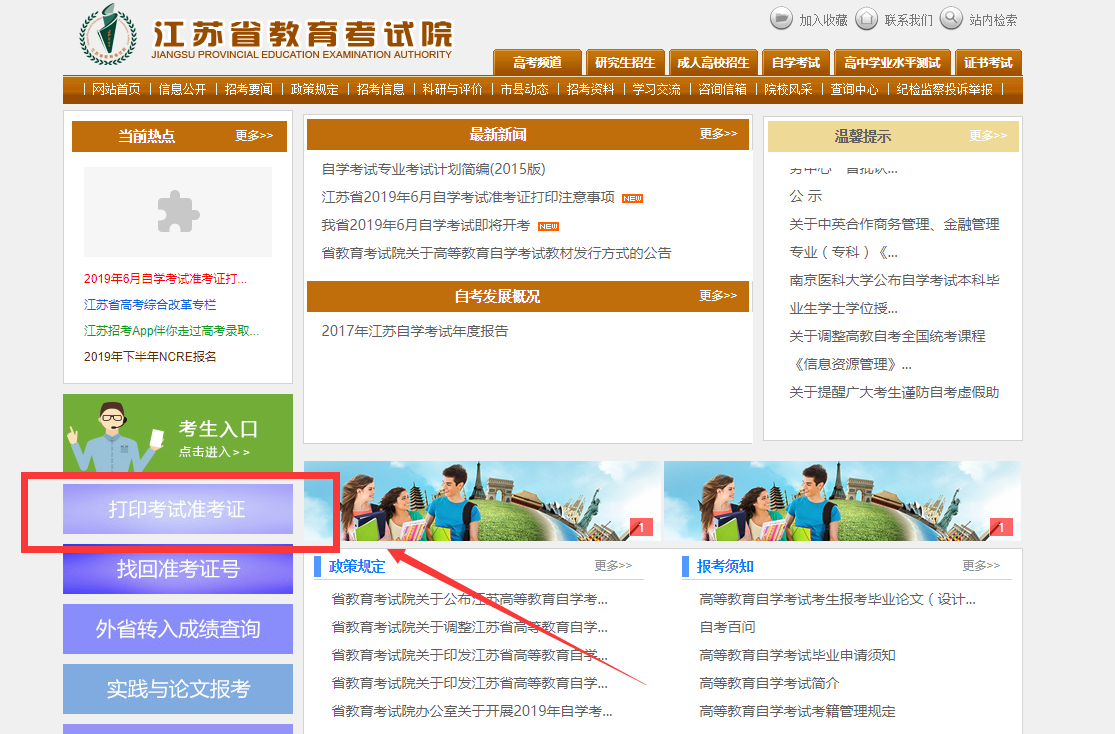Click the 加入收藏 bookmark icon
The image size is (1115, 734).
click(780, 19)
